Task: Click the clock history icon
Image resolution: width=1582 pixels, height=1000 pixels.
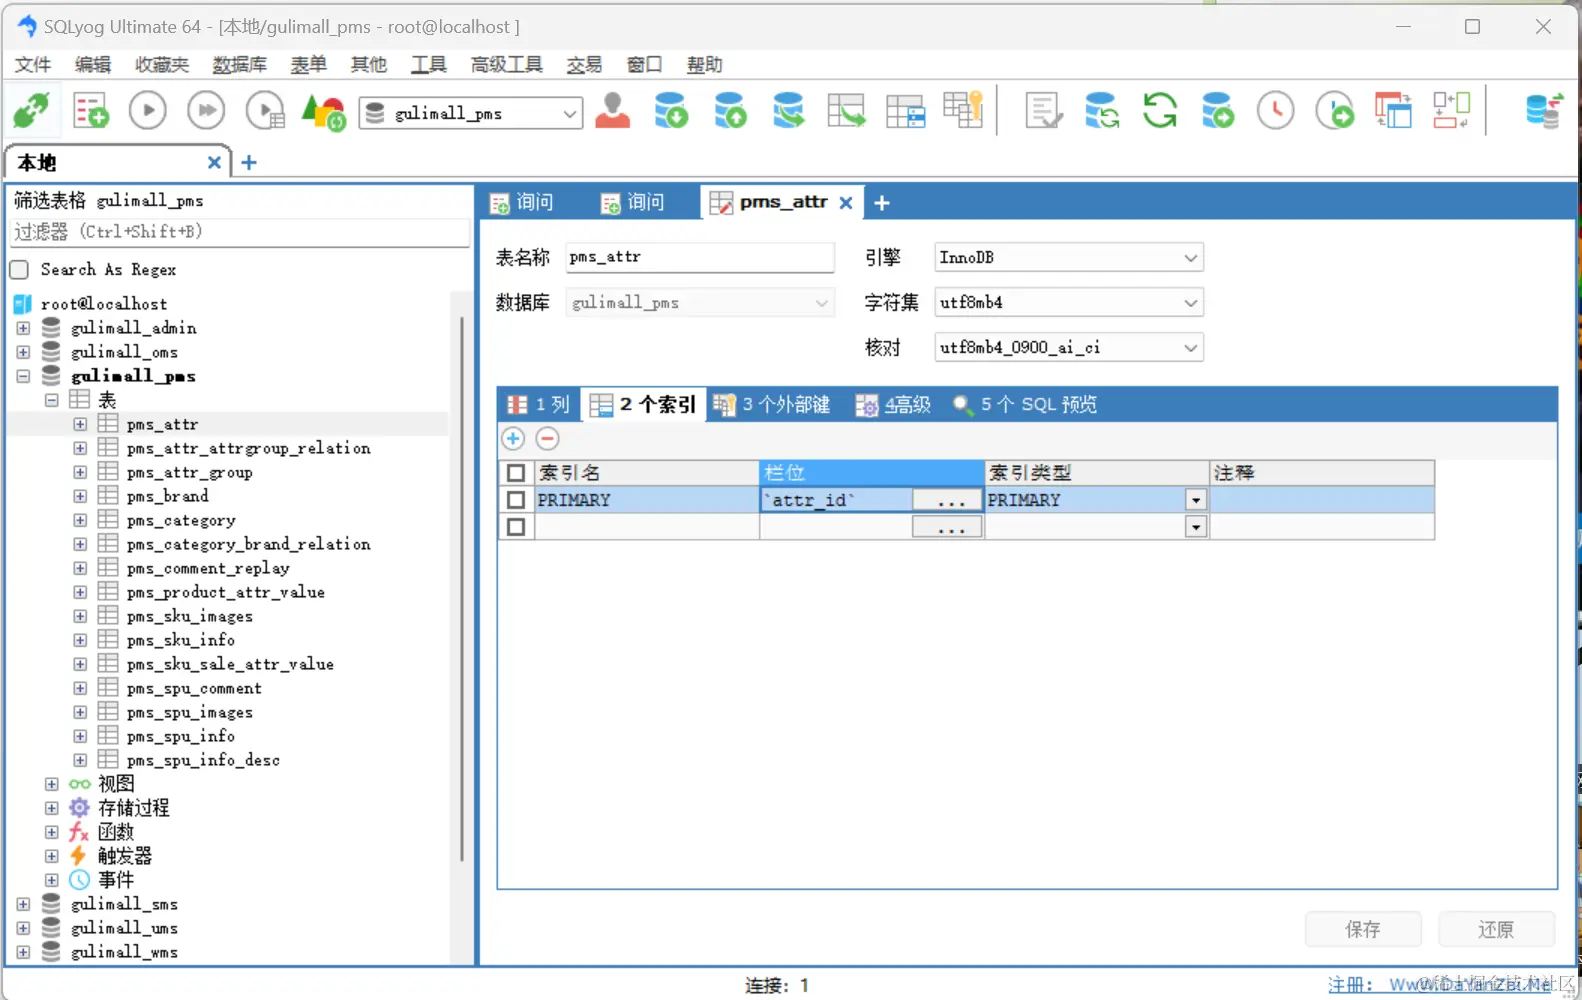Action: tap(1276, 110)
